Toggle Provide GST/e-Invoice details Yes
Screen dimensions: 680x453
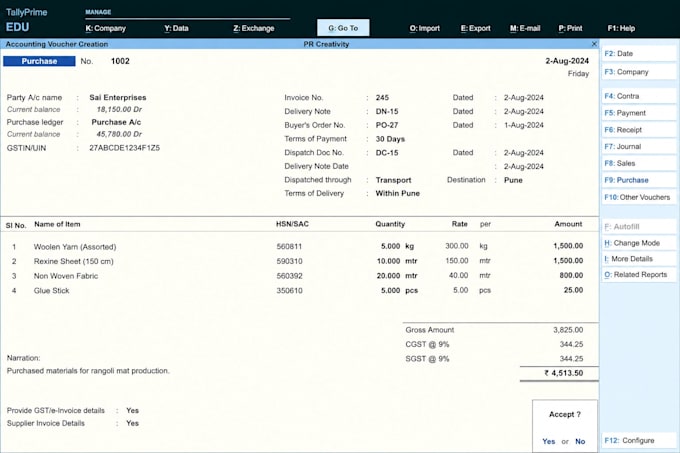[132, 411]
